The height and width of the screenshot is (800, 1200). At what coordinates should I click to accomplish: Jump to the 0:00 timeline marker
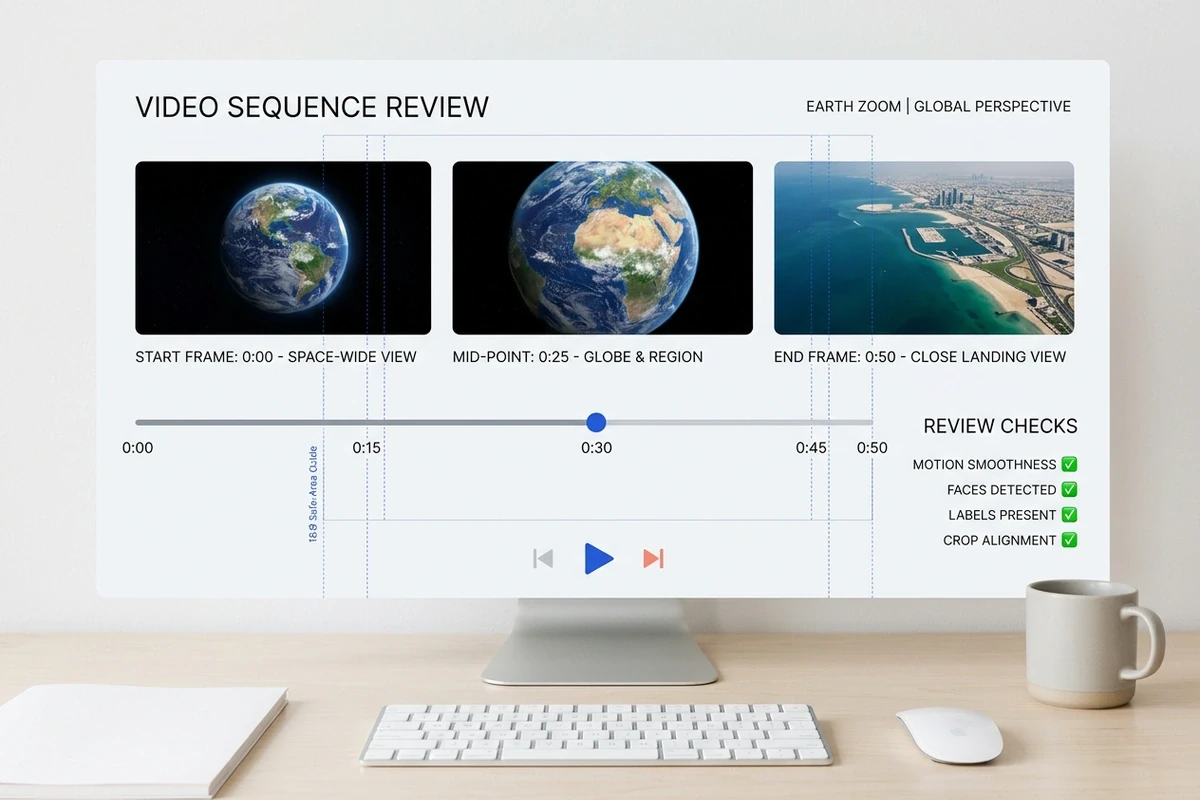coord(138,448)
